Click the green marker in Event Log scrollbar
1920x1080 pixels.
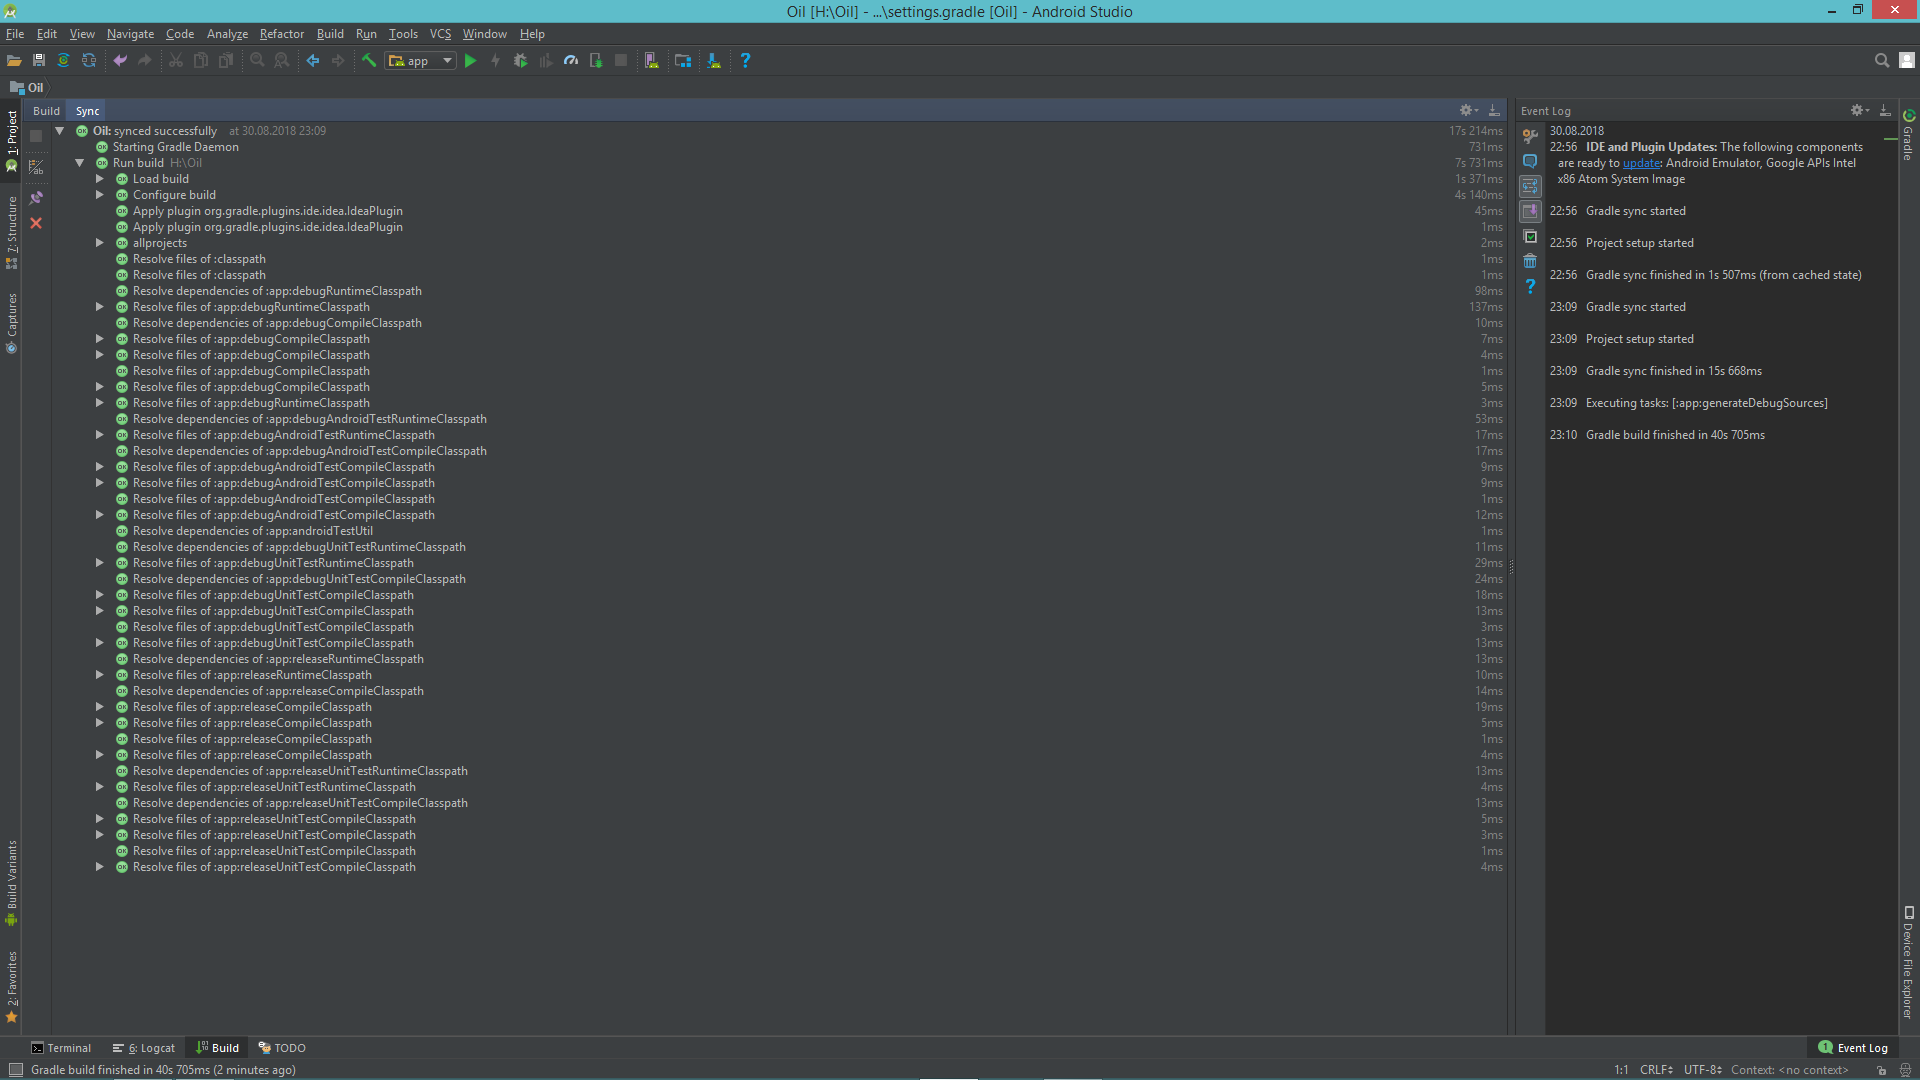click(1890, 139)
